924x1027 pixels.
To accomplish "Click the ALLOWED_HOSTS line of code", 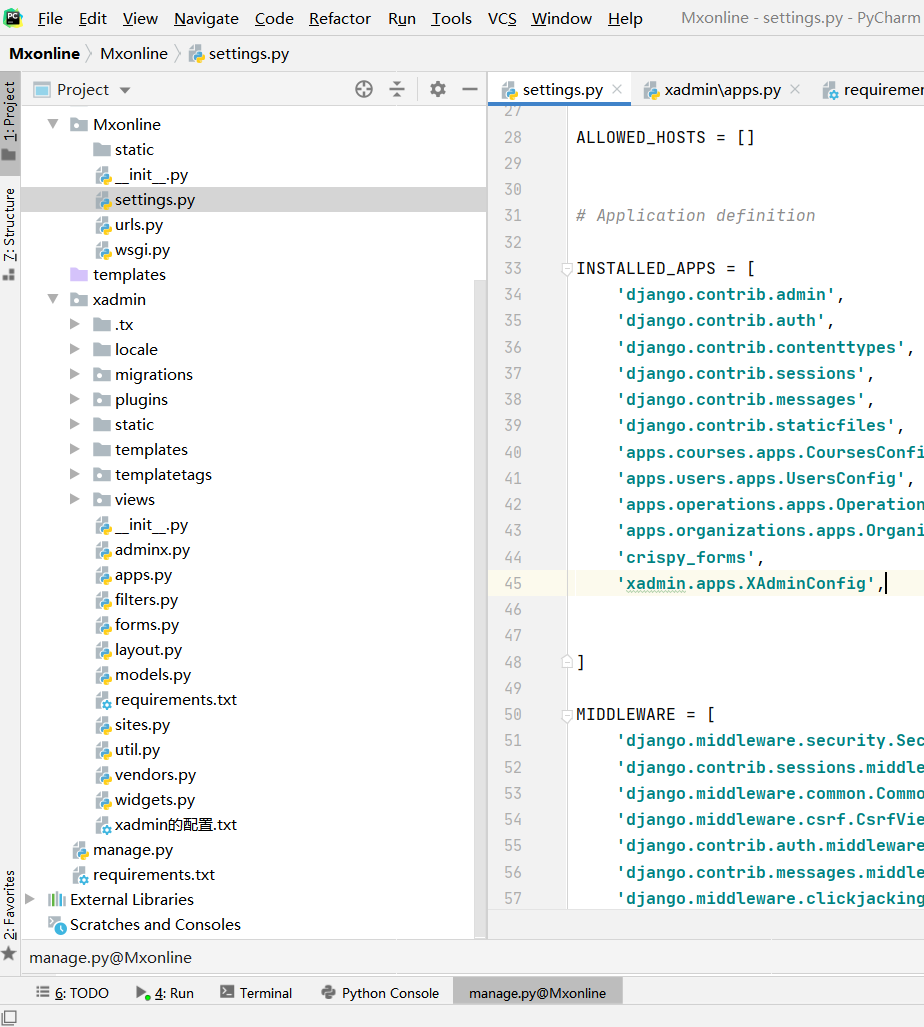I will click(665, 138).
